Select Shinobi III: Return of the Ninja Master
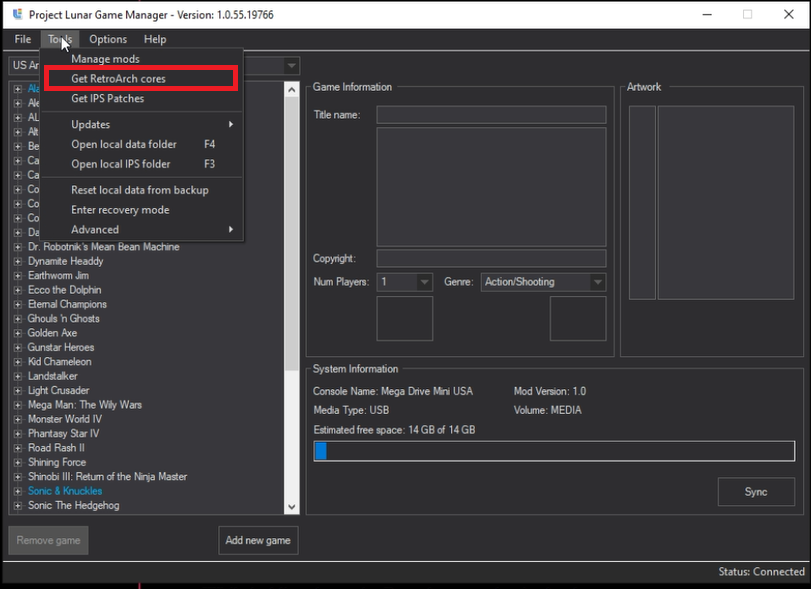 click(107, 477)
